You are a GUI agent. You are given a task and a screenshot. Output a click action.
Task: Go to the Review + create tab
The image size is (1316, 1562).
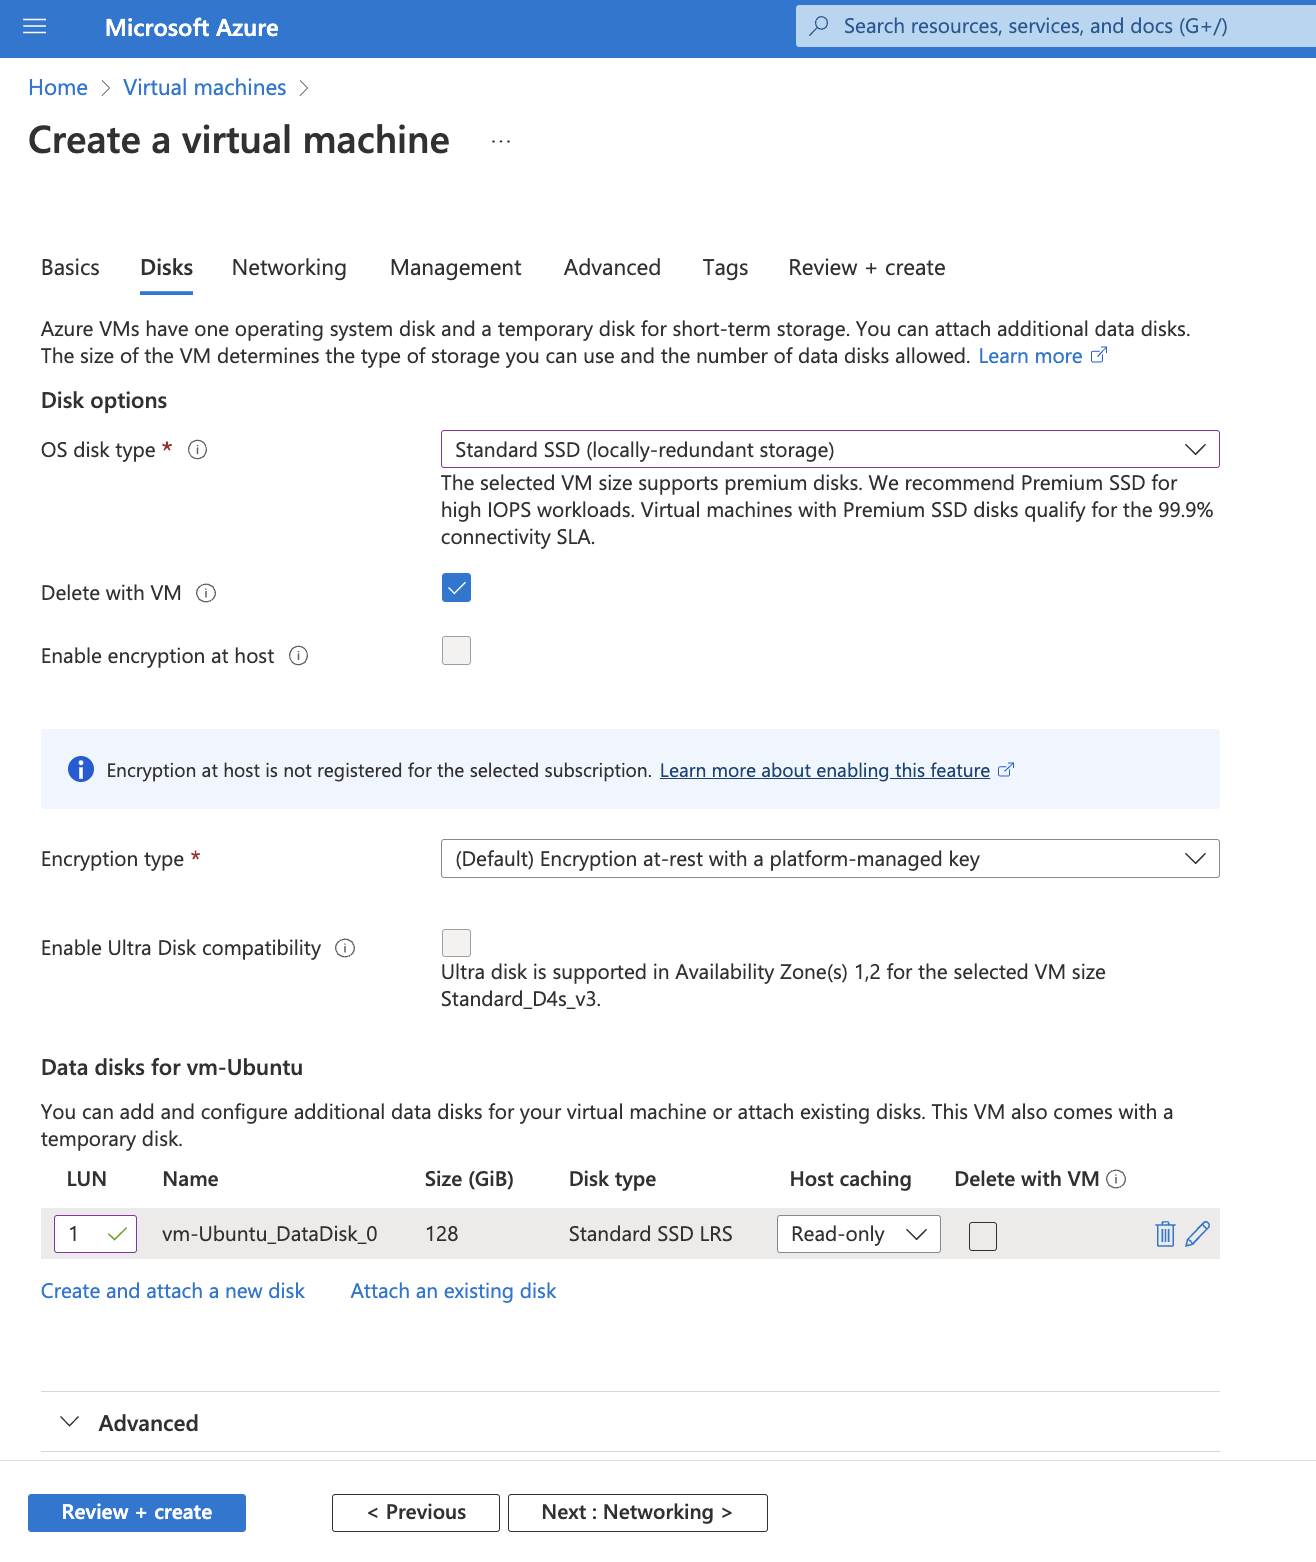pyautogui.click(x=867, y=268)
